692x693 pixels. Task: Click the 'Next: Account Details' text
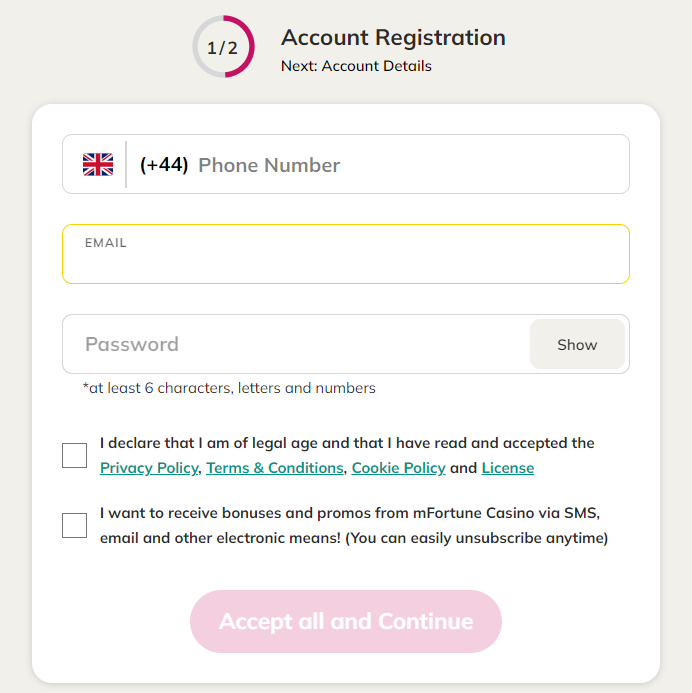tap(356, 66)
